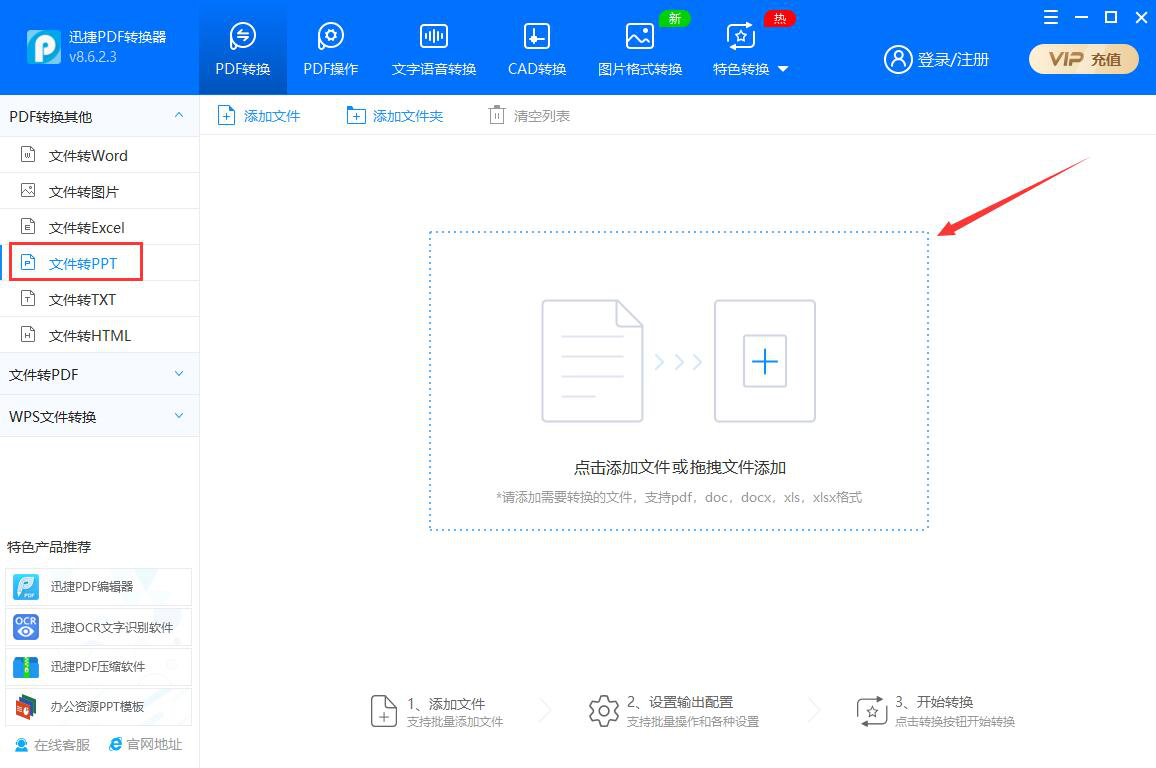Click the 热 badge on 特色转换

[x=779, y=18]
